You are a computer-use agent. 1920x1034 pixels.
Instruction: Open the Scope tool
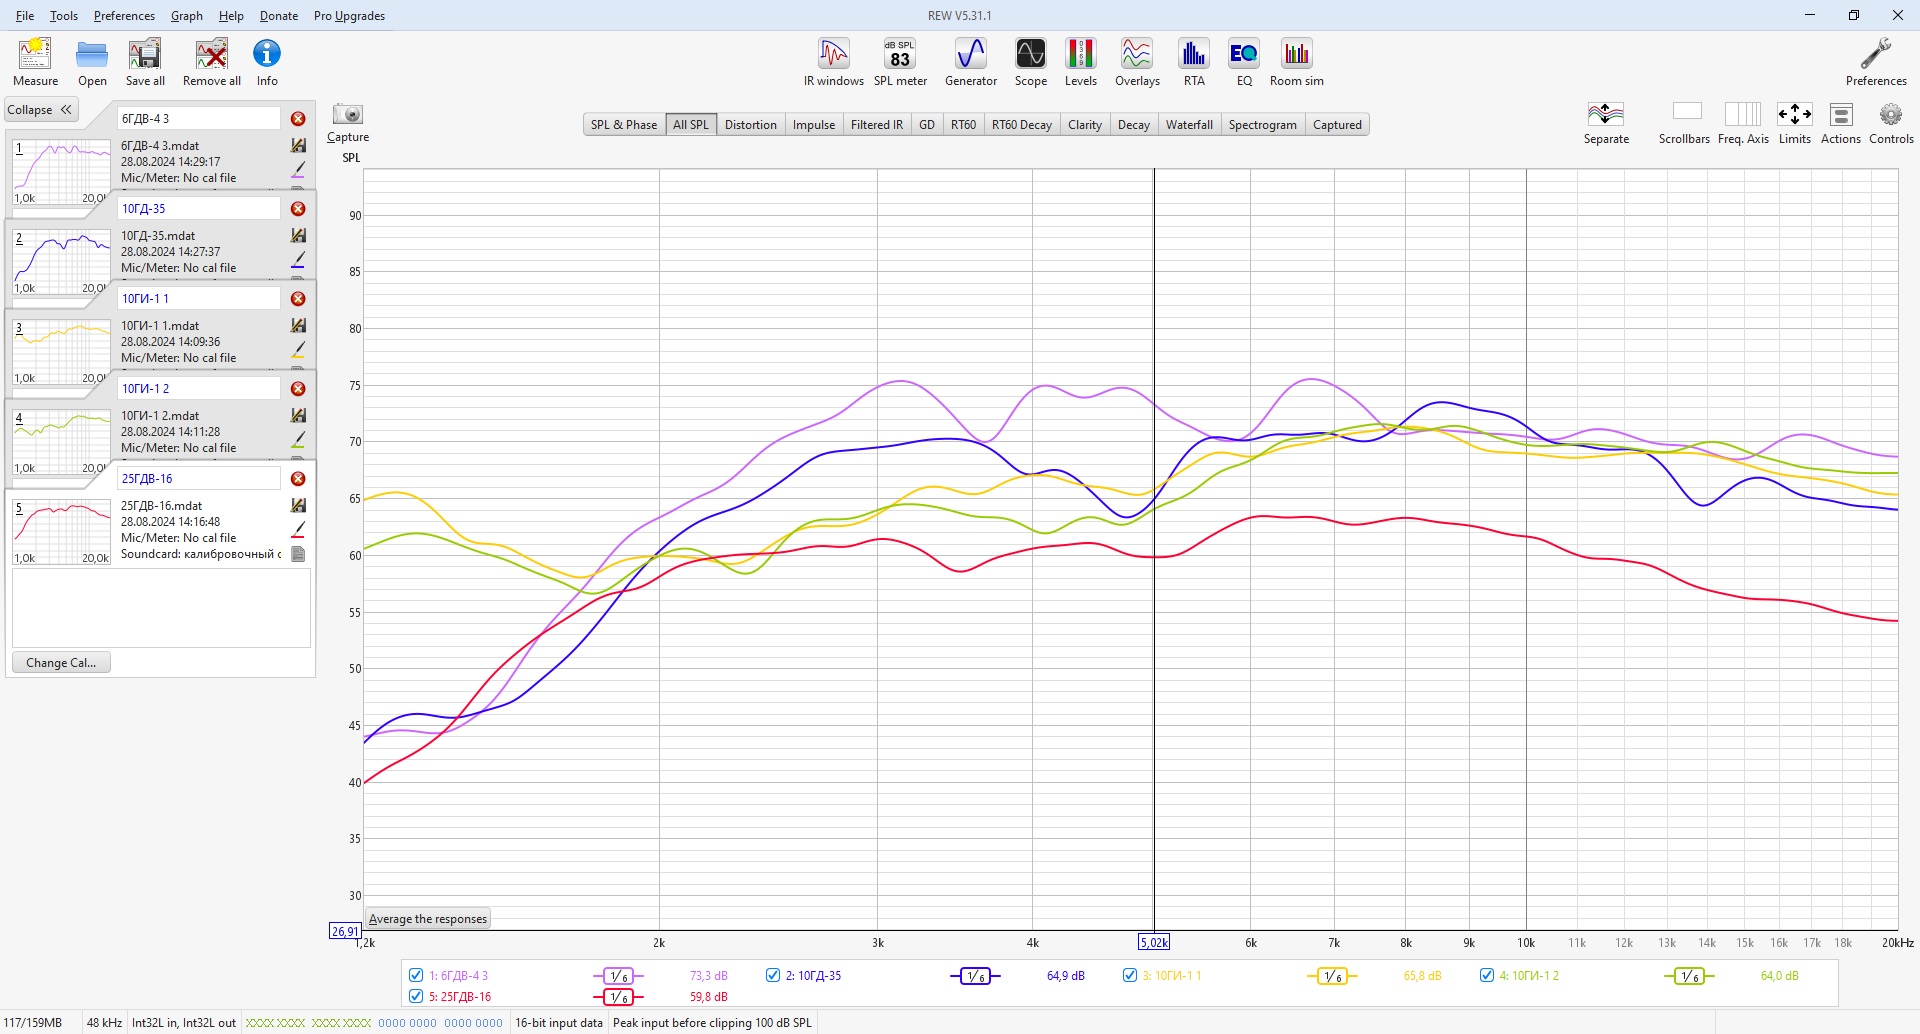click(x=1031, y=62)
